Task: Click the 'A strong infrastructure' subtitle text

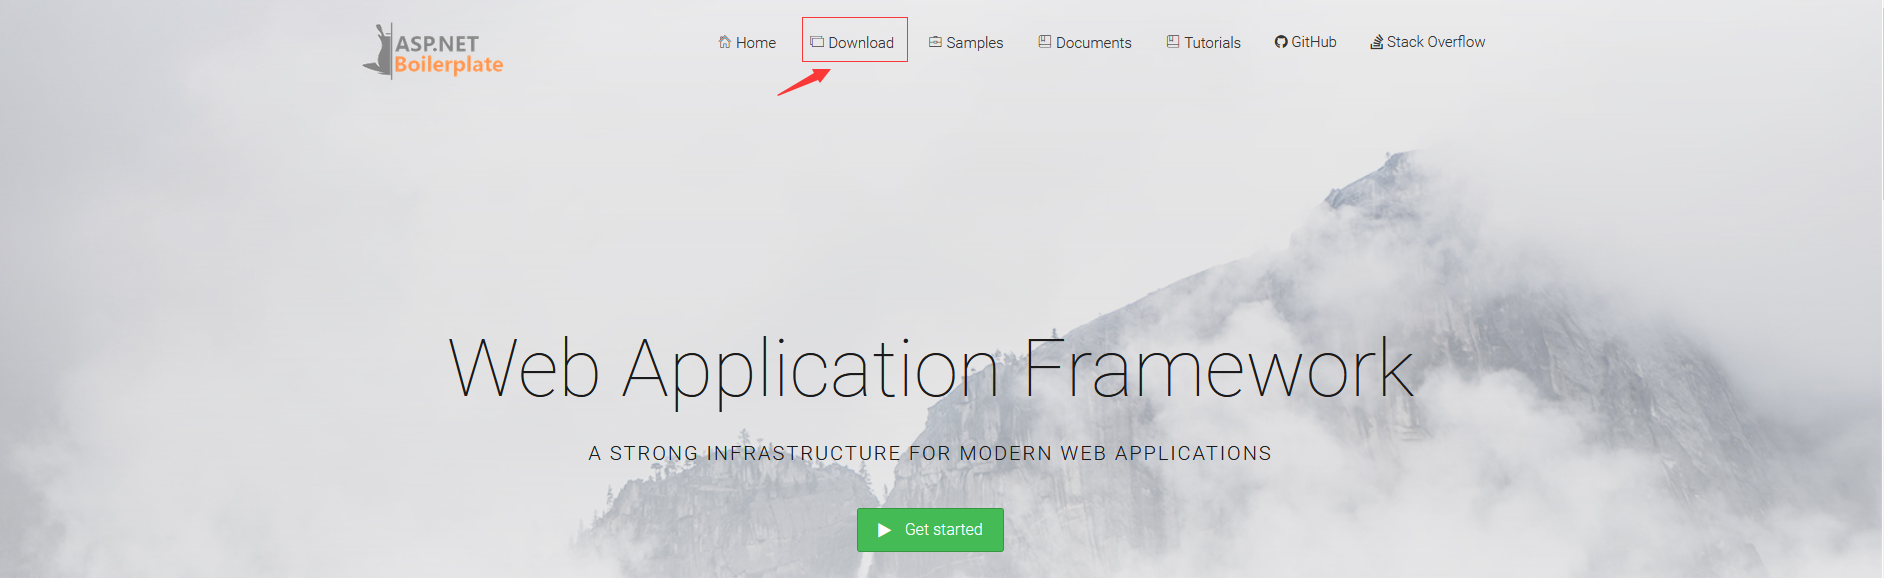Action: (930, 453)
